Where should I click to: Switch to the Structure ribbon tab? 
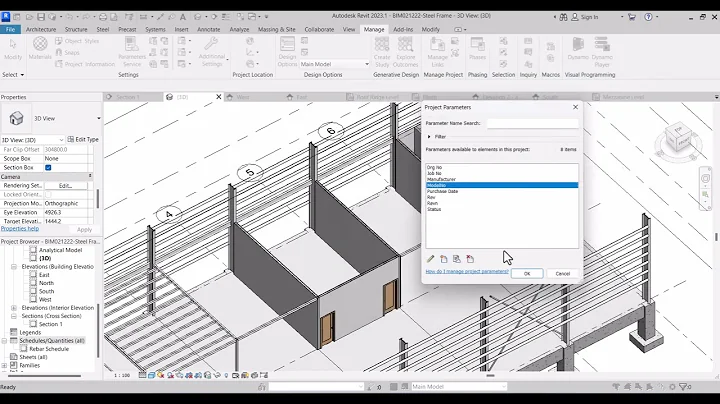(x=76, y=29)
